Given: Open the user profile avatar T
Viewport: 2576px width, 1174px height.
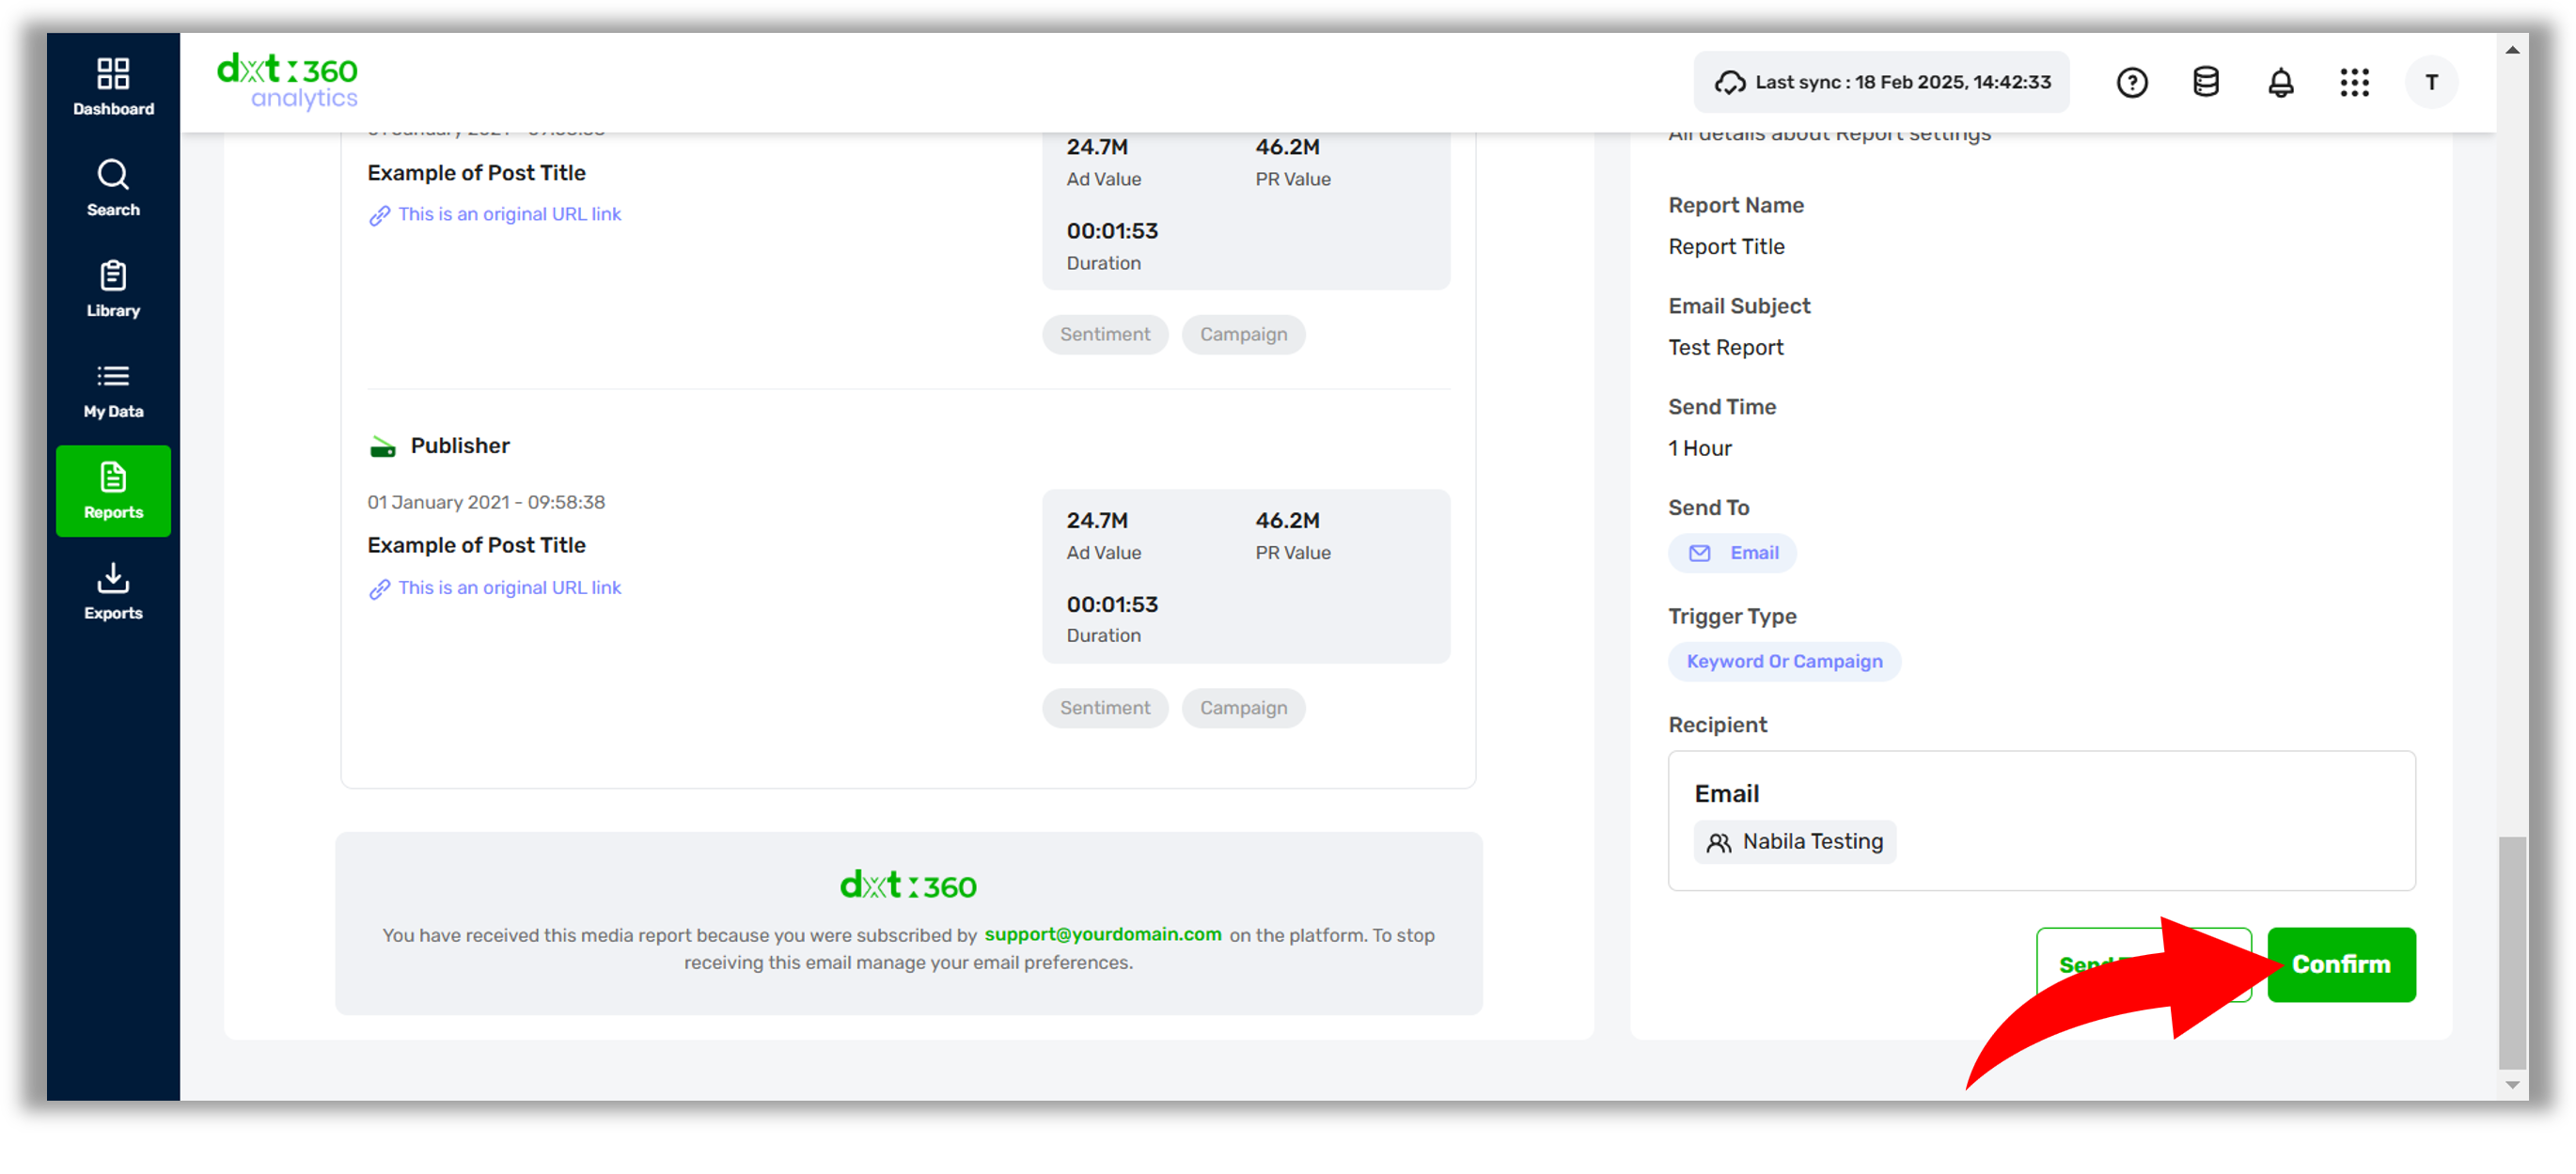Looking at the screenshot, I should pyautogui.click(x=2431, y=82).
